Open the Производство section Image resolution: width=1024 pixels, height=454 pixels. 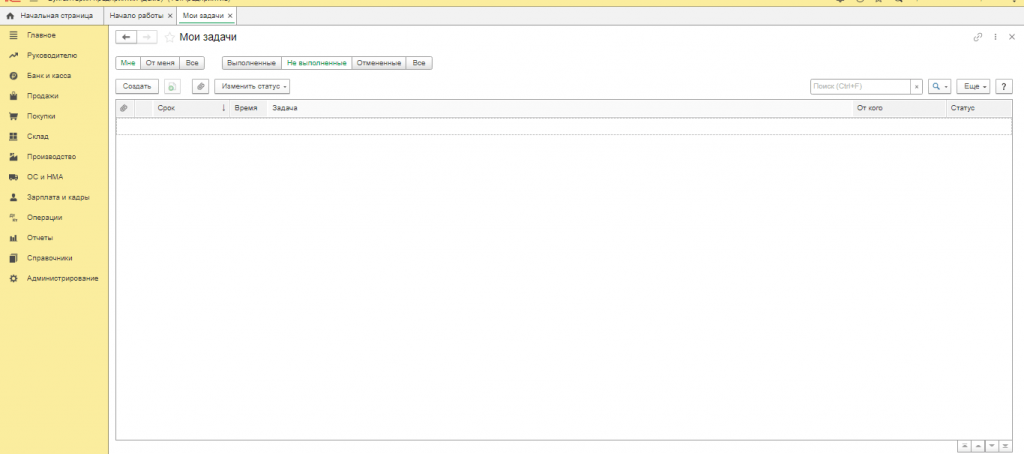coord(54,157)
